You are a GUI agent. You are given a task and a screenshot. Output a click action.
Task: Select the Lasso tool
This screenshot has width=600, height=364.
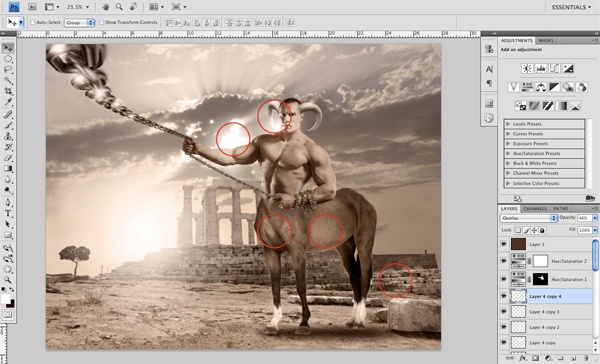pos(8,70)
